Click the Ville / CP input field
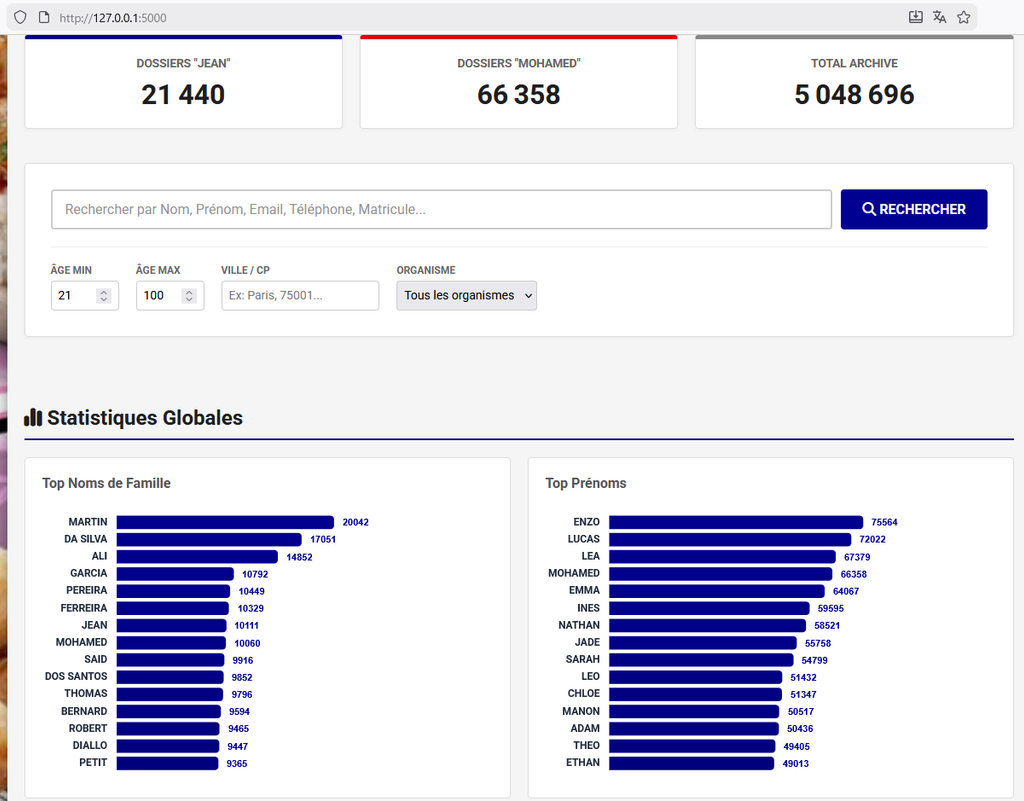 click(x=300, y=296)
